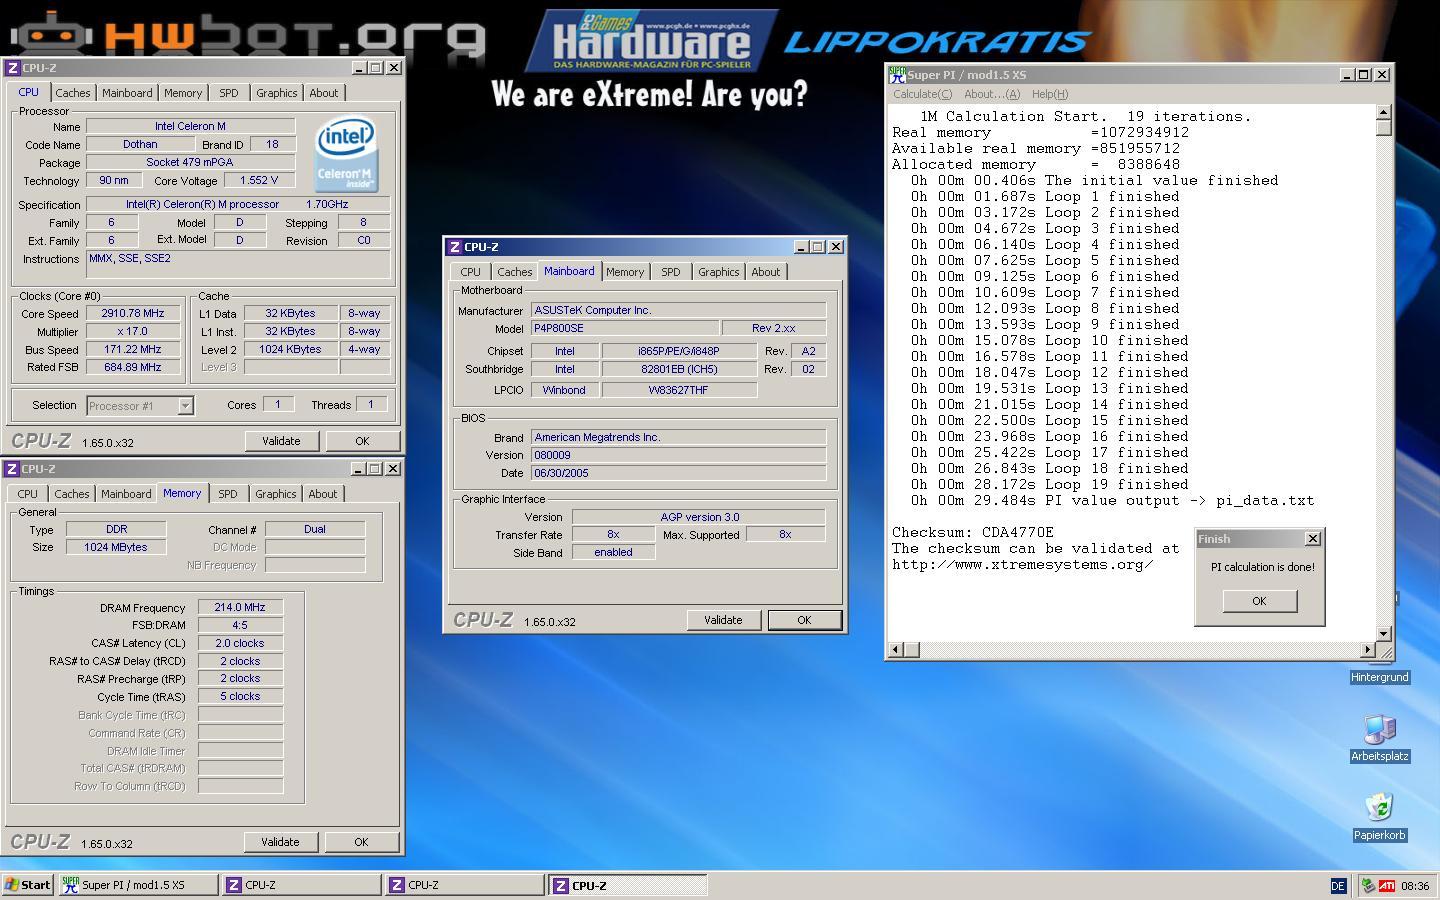Click the xtremesystems.org URL text
The width and height of the screenshot is (1440, 900).
[x=1023, y=564]
